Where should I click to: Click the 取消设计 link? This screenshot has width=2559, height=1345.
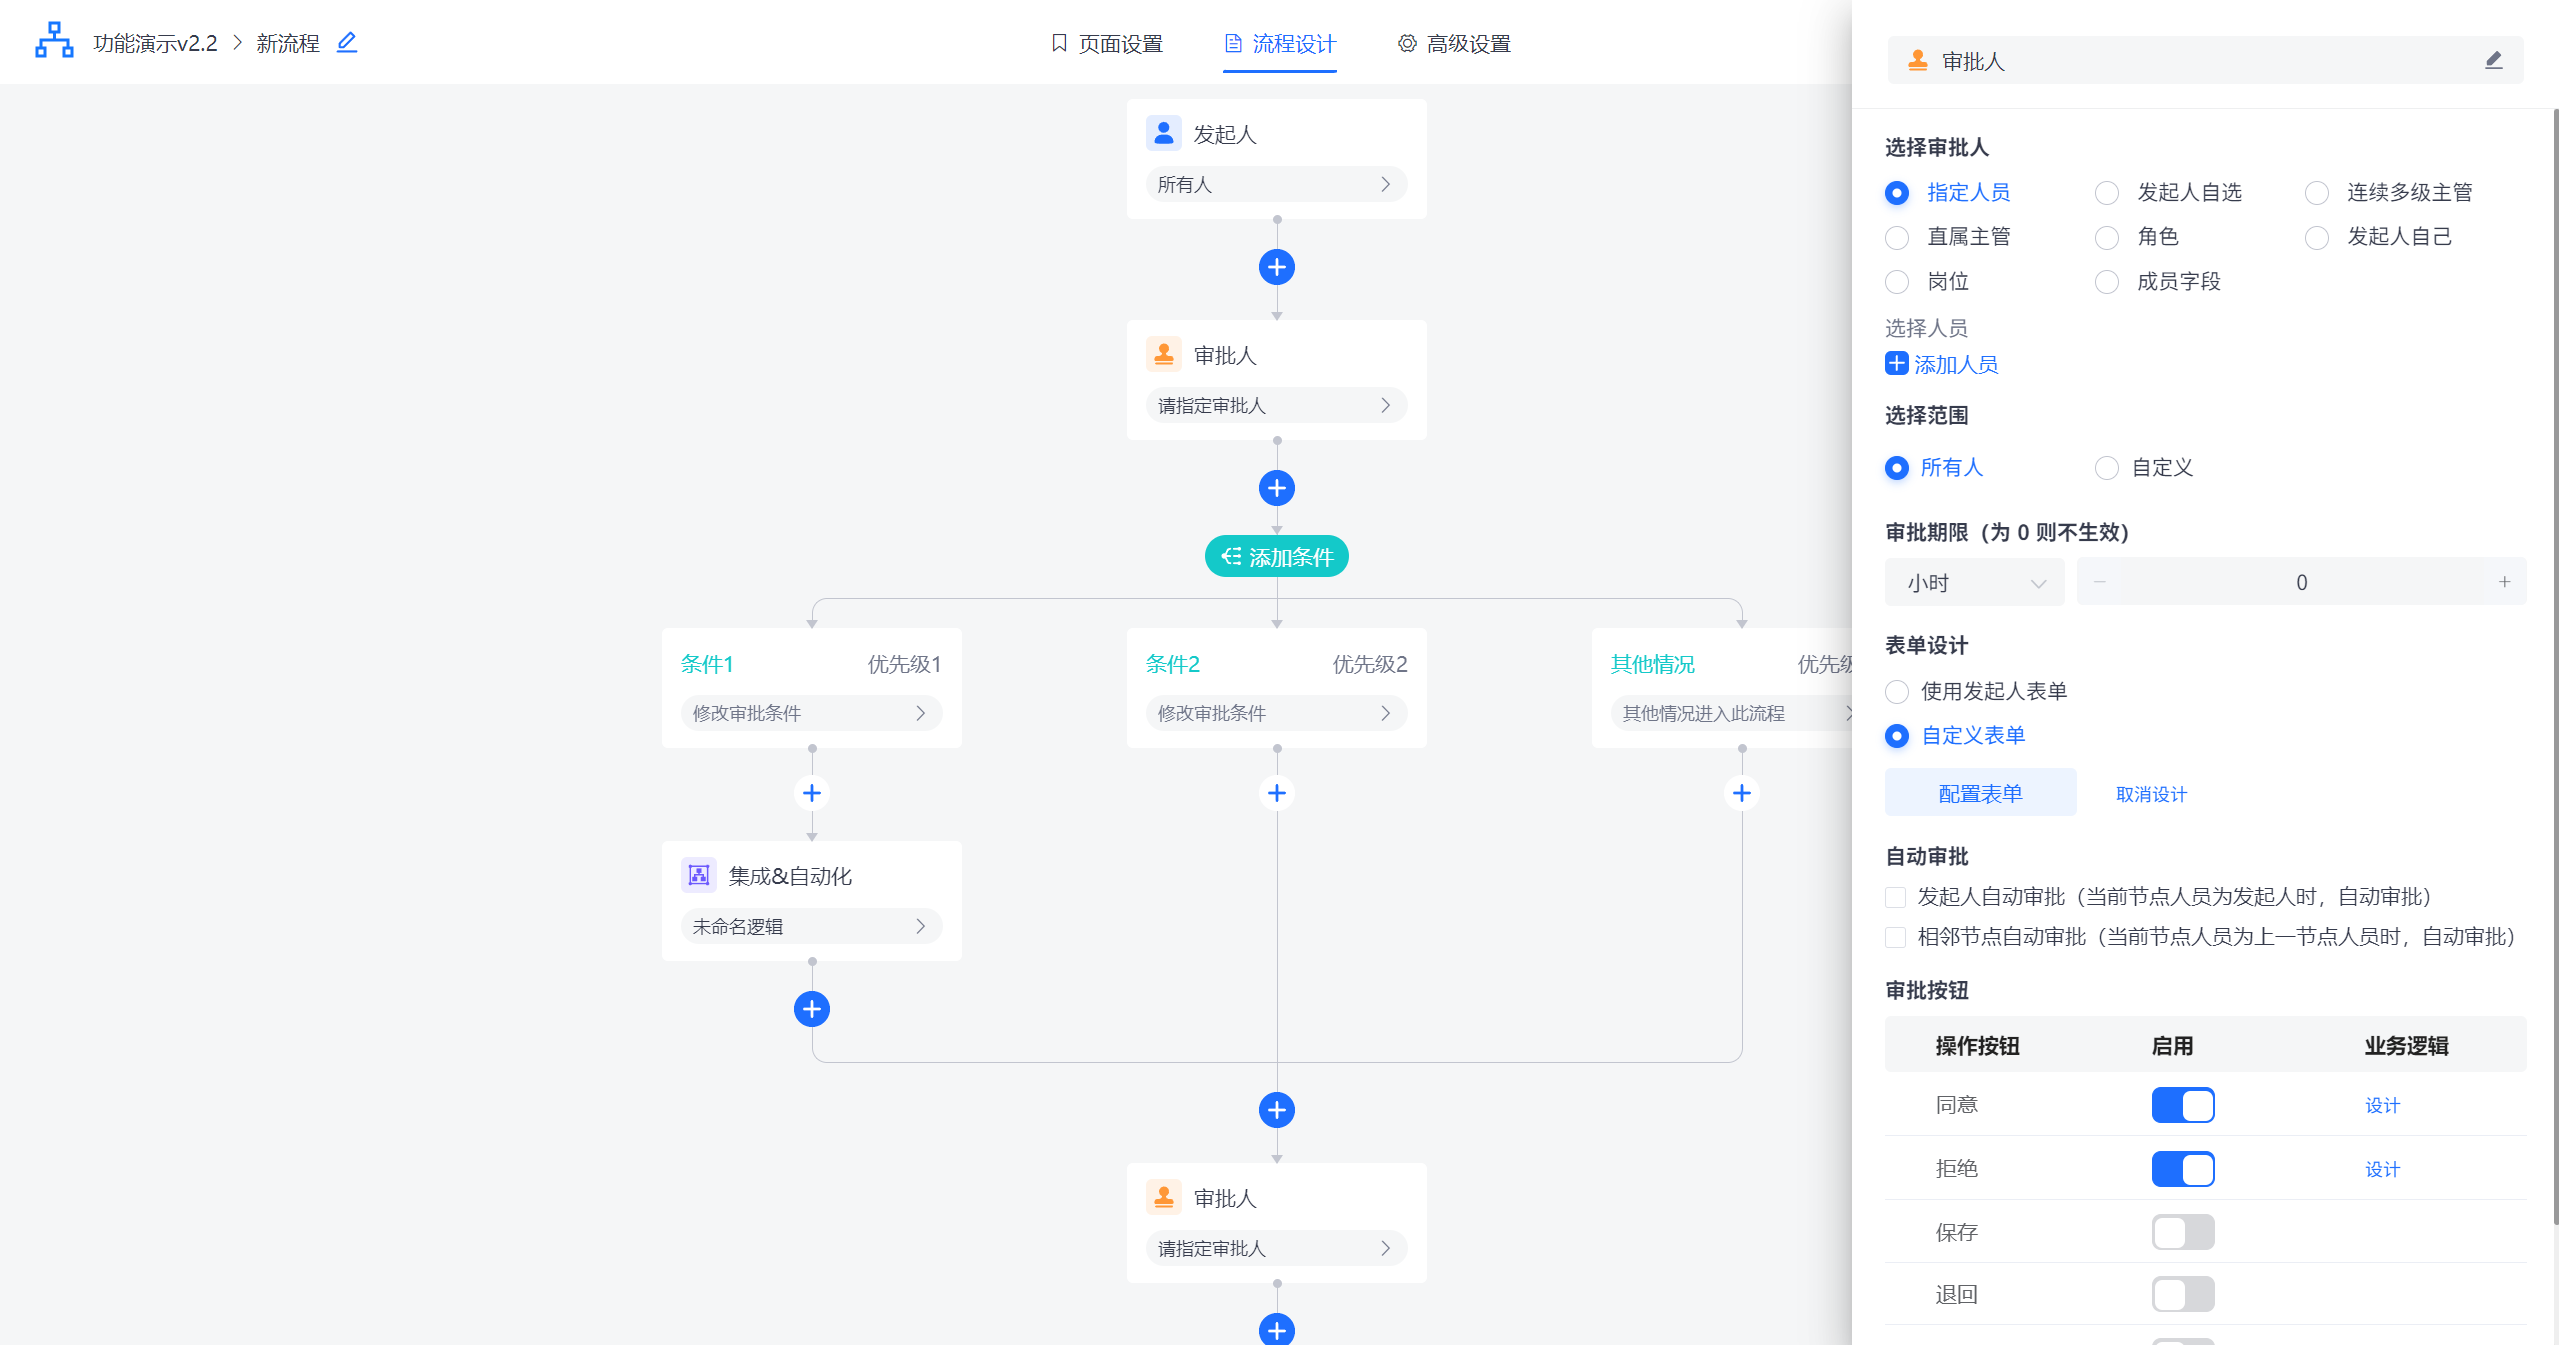[x=2151, y=794]
